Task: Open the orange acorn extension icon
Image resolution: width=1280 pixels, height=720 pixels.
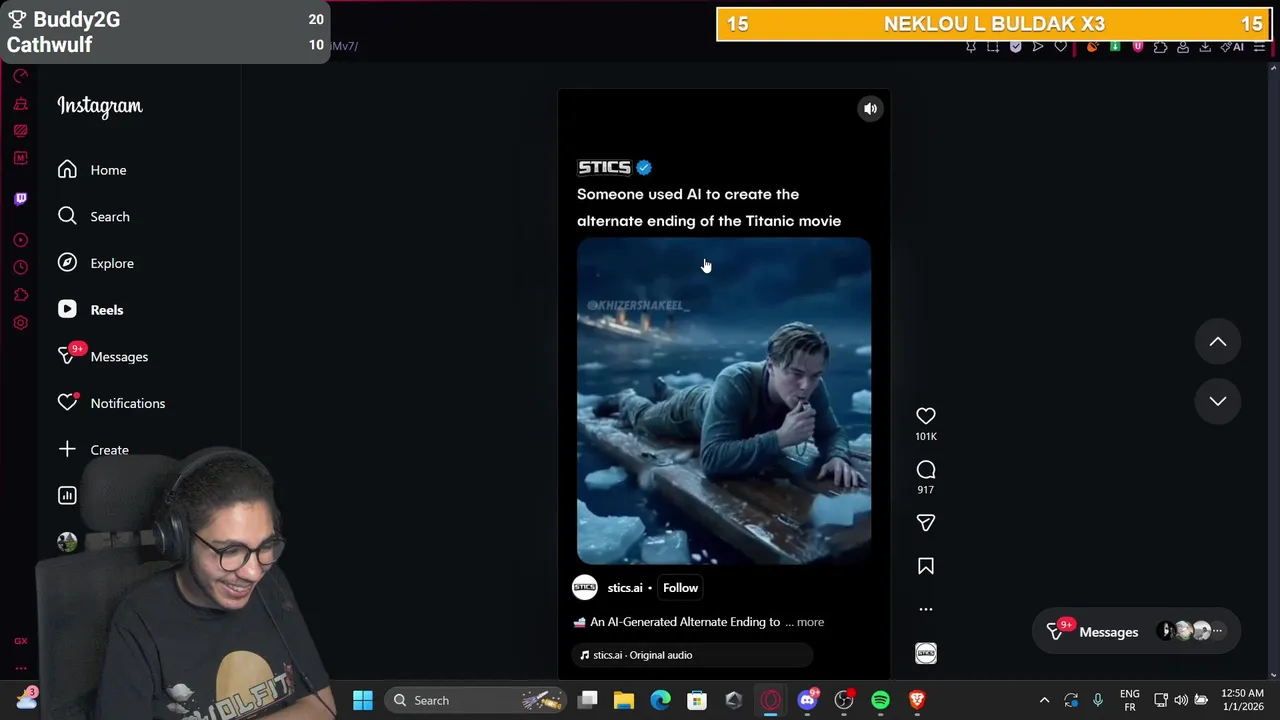Action: click(1093, 47)
